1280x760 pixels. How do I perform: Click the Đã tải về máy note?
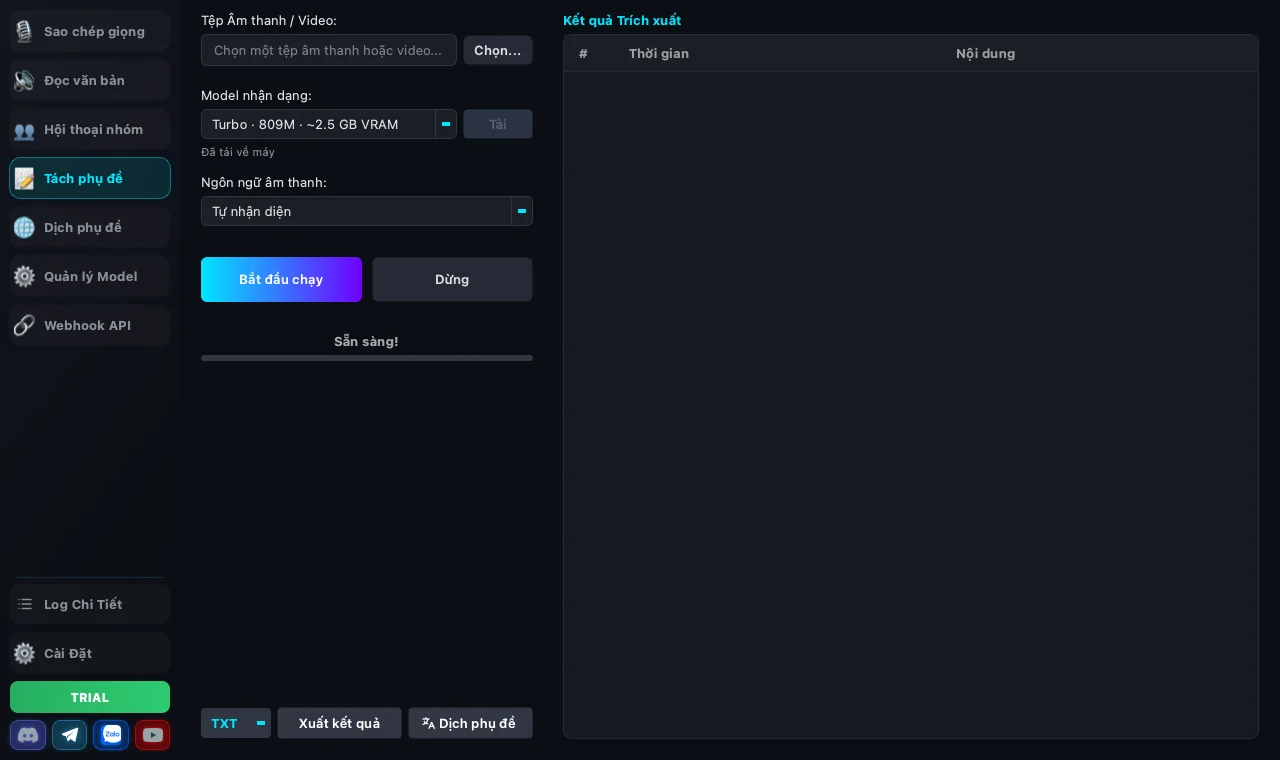point(238,152)
